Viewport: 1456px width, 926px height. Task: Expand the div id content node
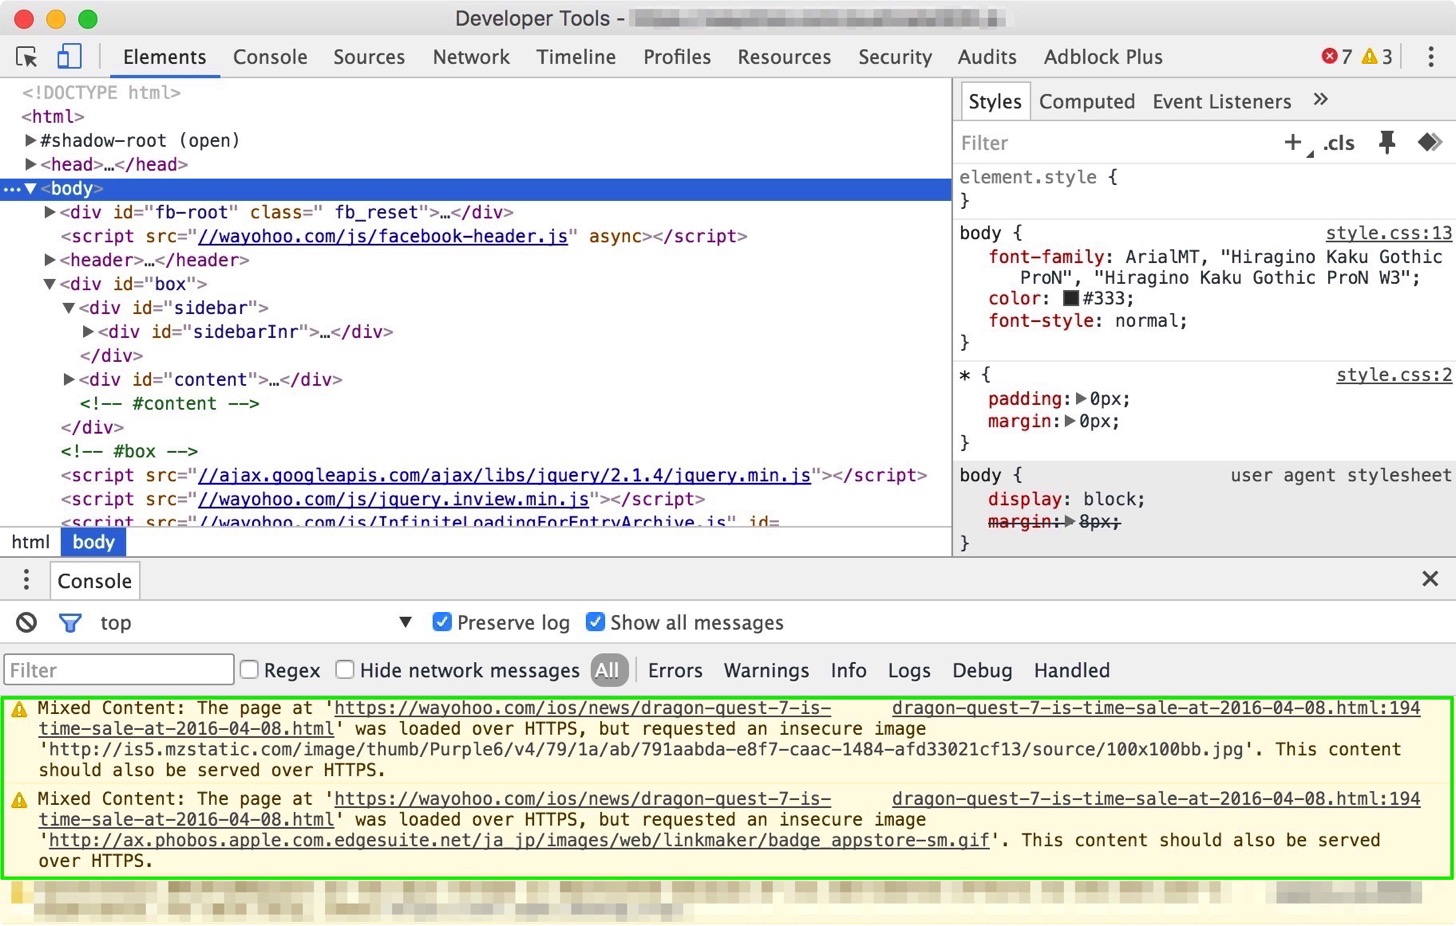point(69,379)
